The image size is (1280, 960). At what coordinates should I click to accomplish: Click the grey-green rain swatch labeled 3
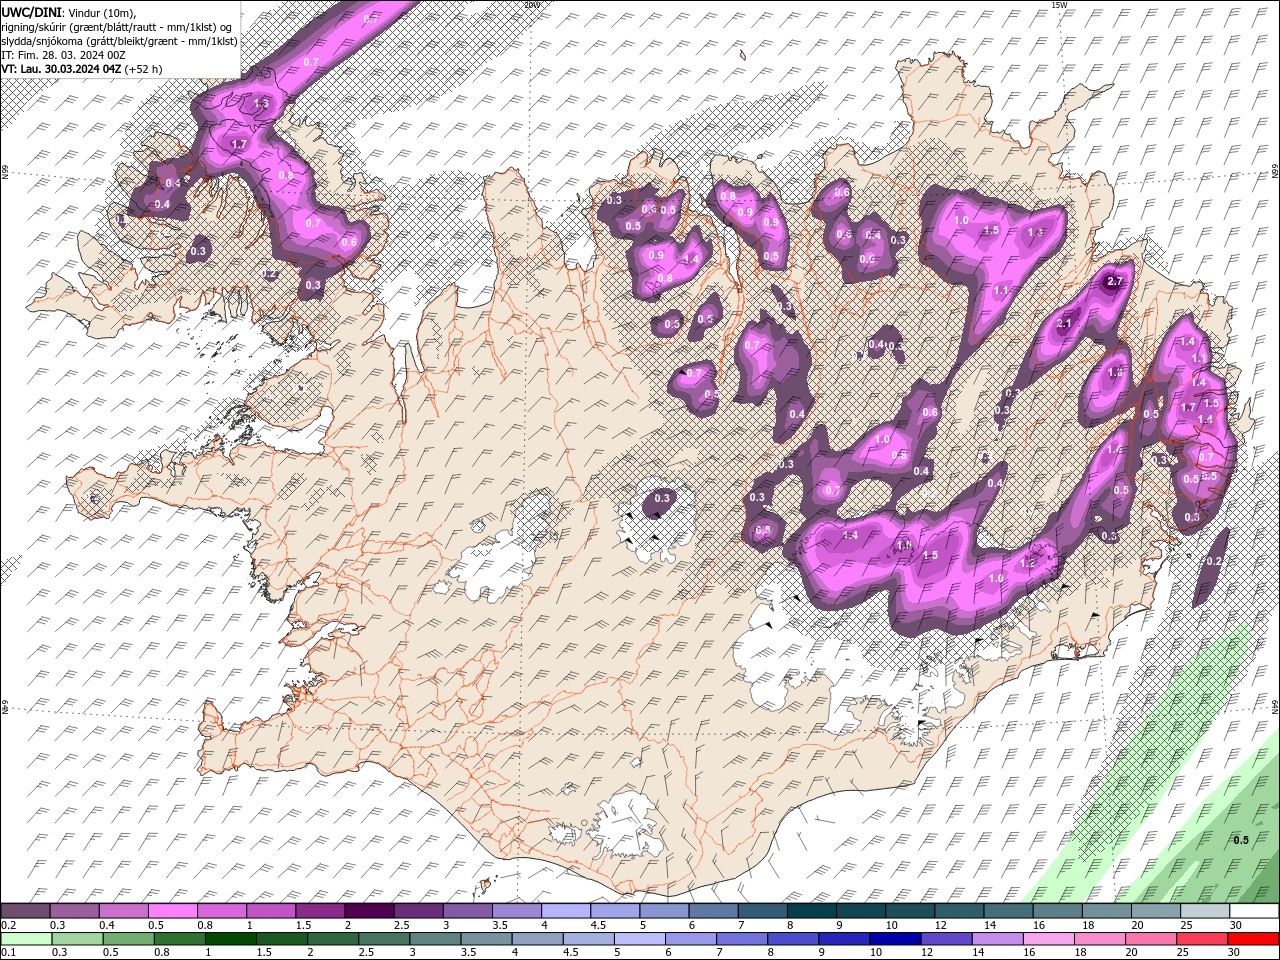pos(435,939)
